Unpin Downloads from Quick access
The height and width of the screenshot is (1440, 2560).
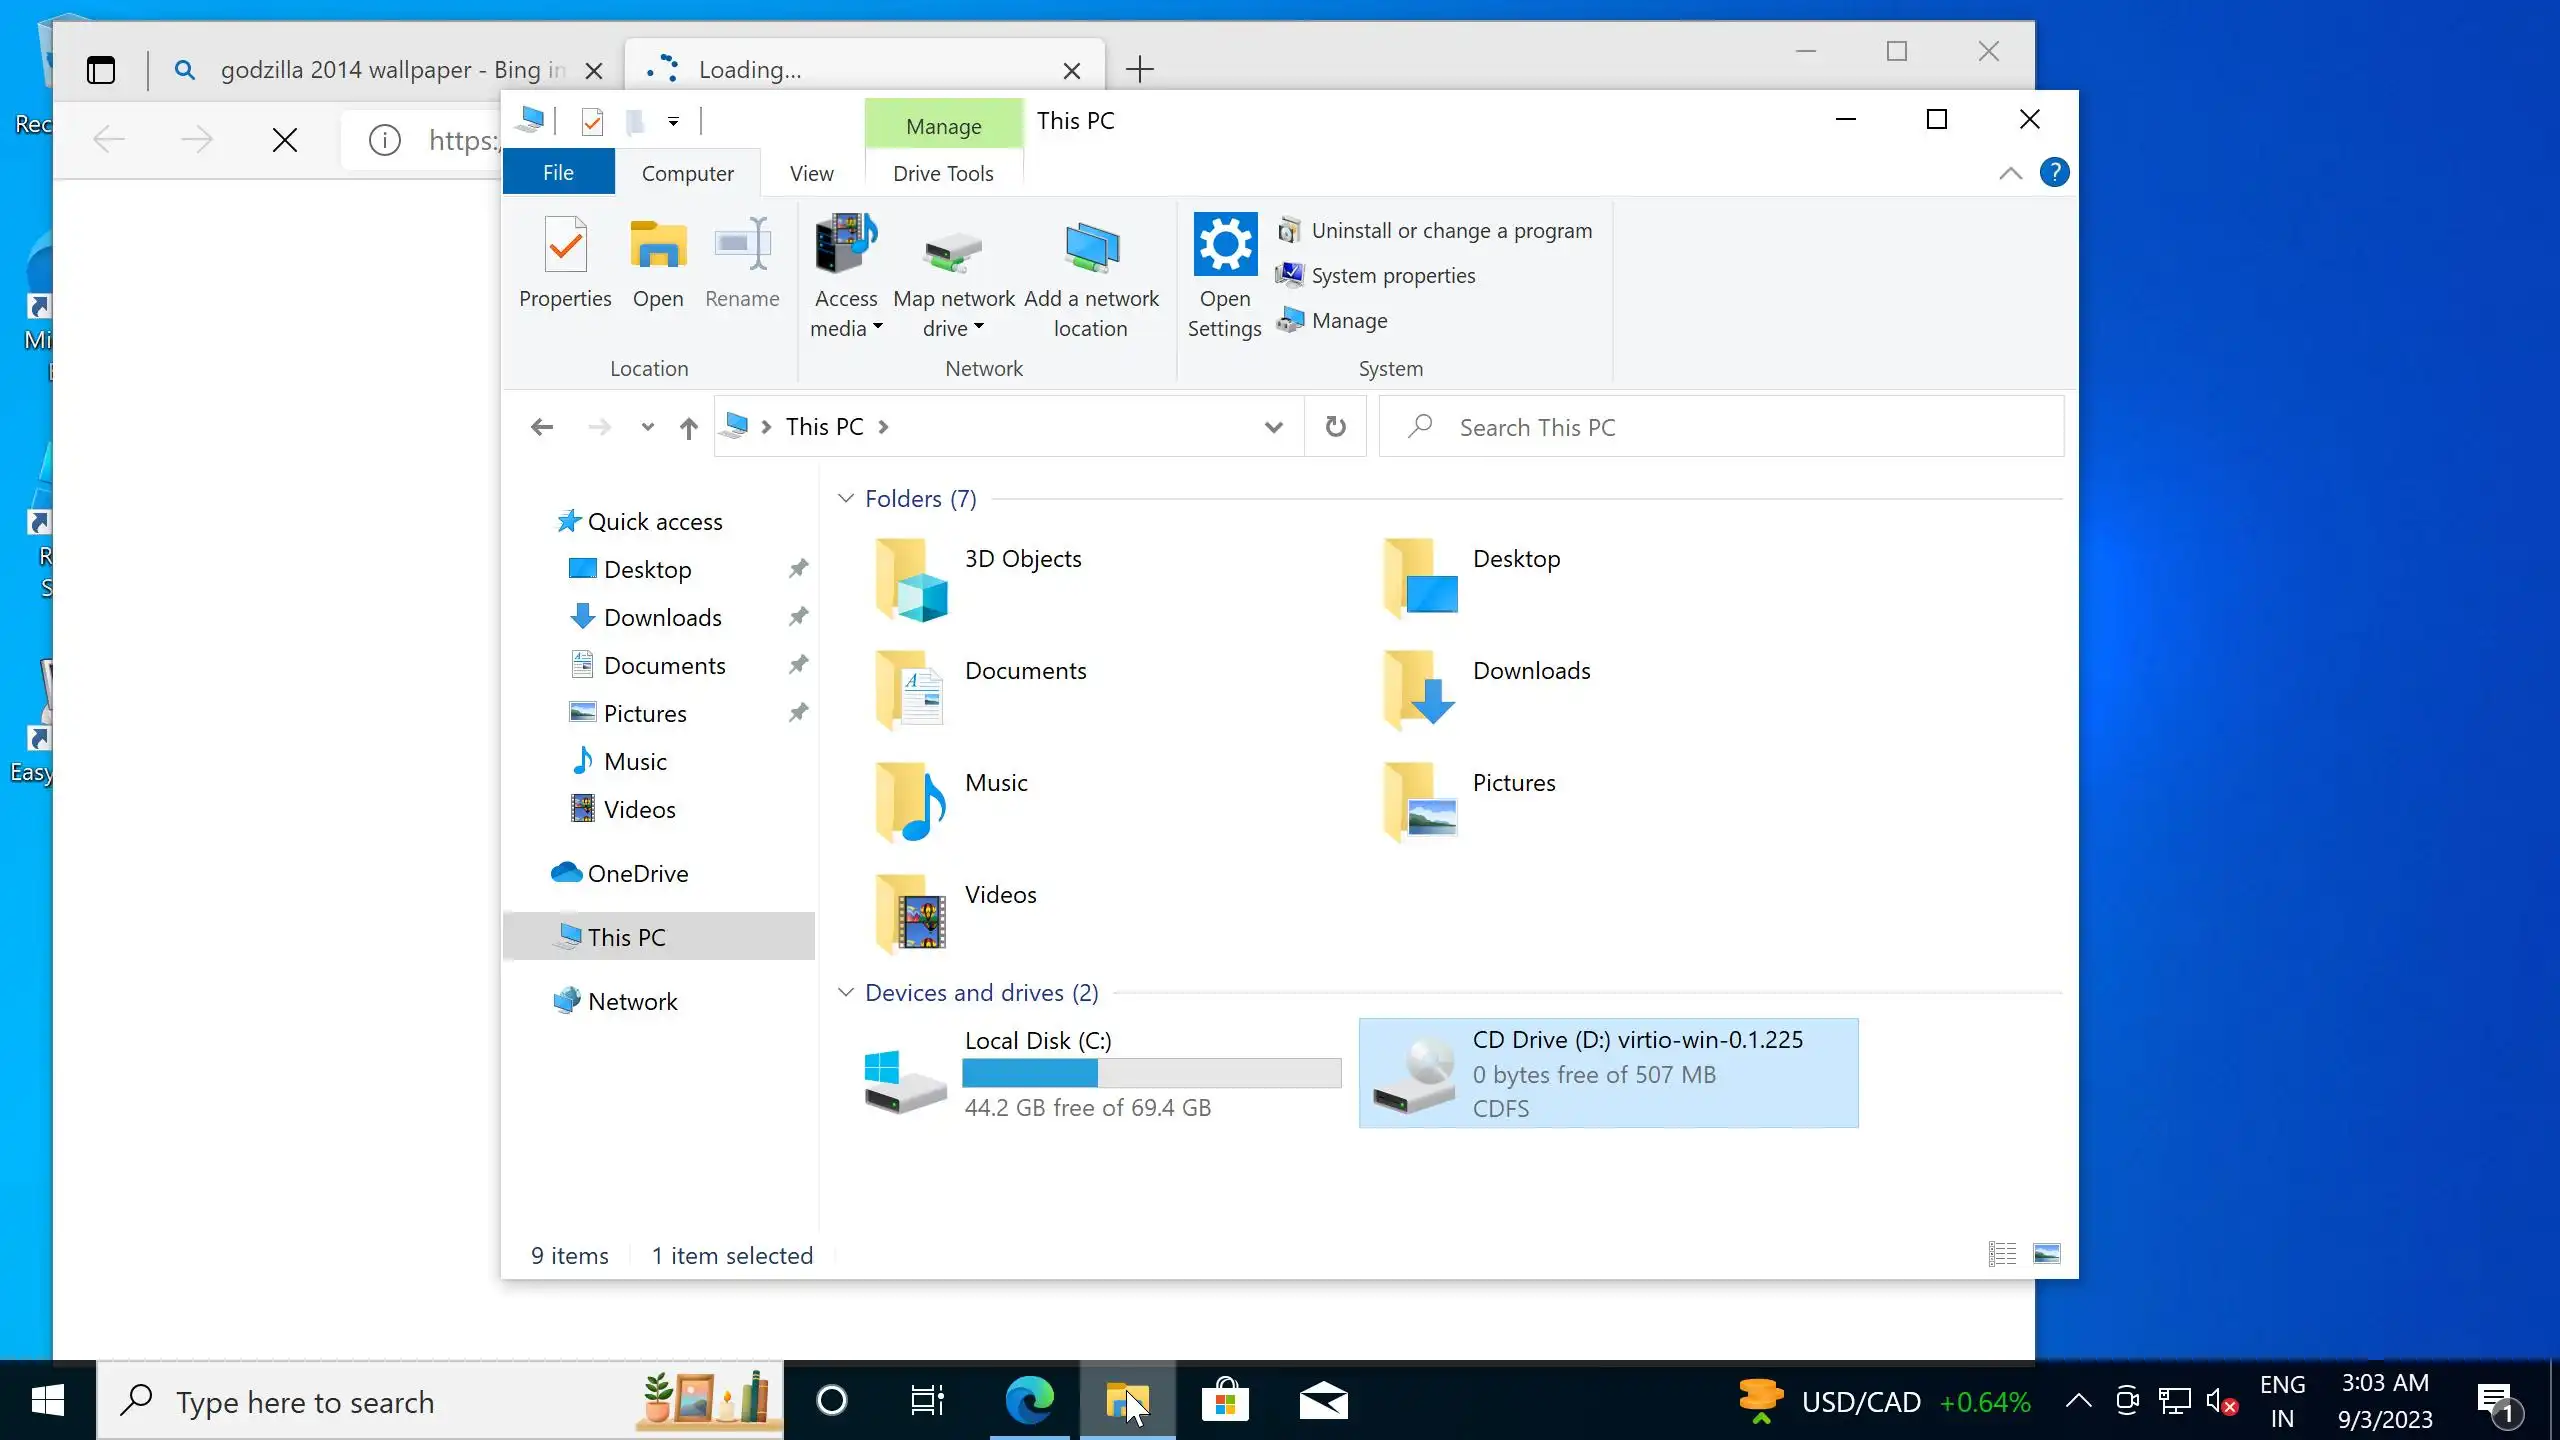798,617
